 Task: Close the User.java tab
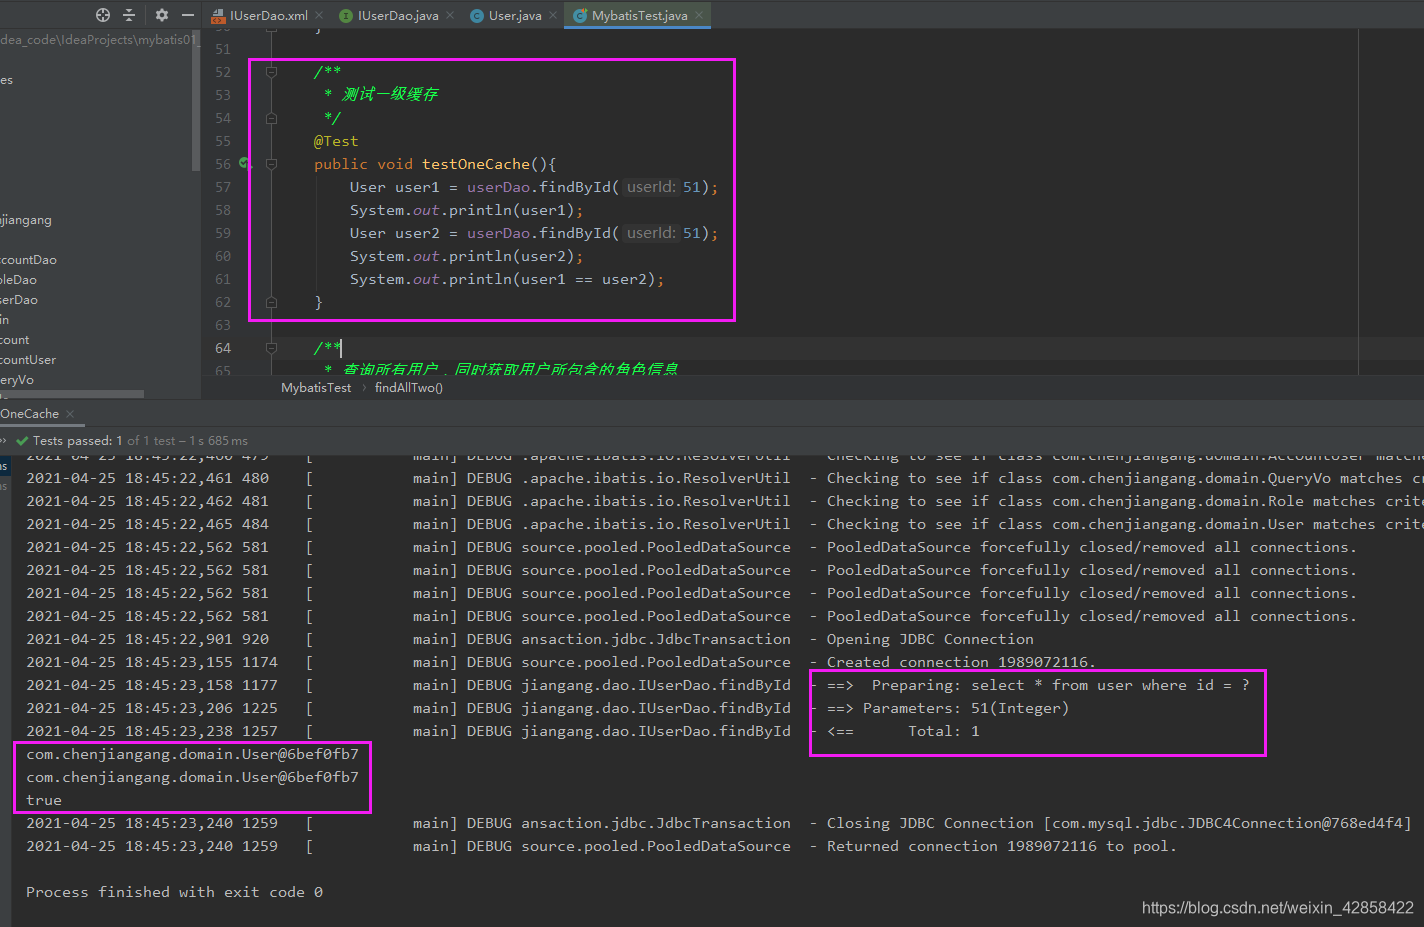click(x=553, y=16)
